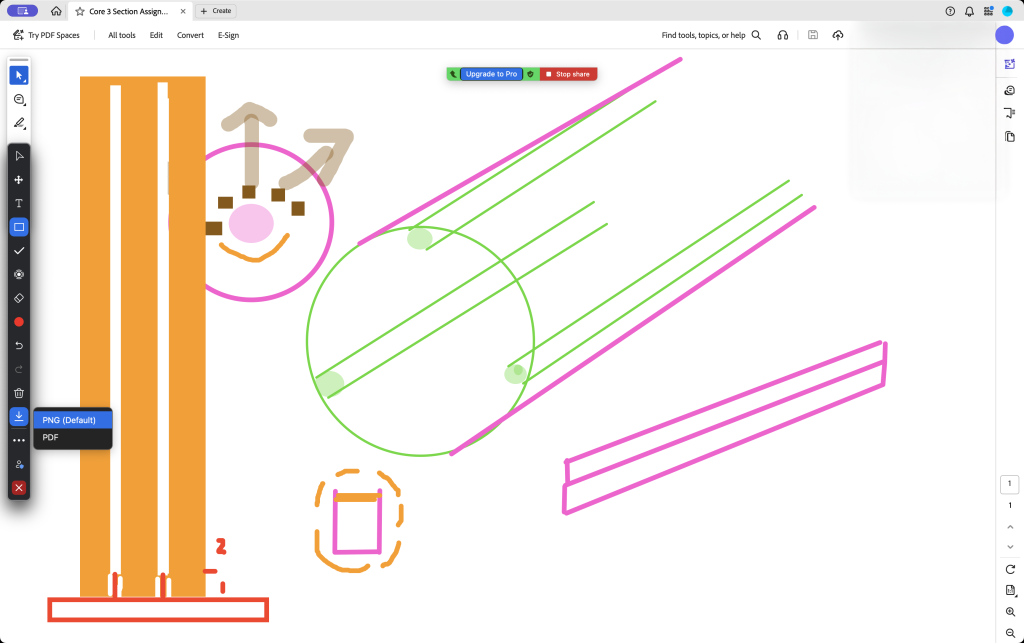Image resolution: width=1024 pixels, height=643 pixels.
Task: Click the checkmark tool in dark toolbar
Action: click(19, 250)
